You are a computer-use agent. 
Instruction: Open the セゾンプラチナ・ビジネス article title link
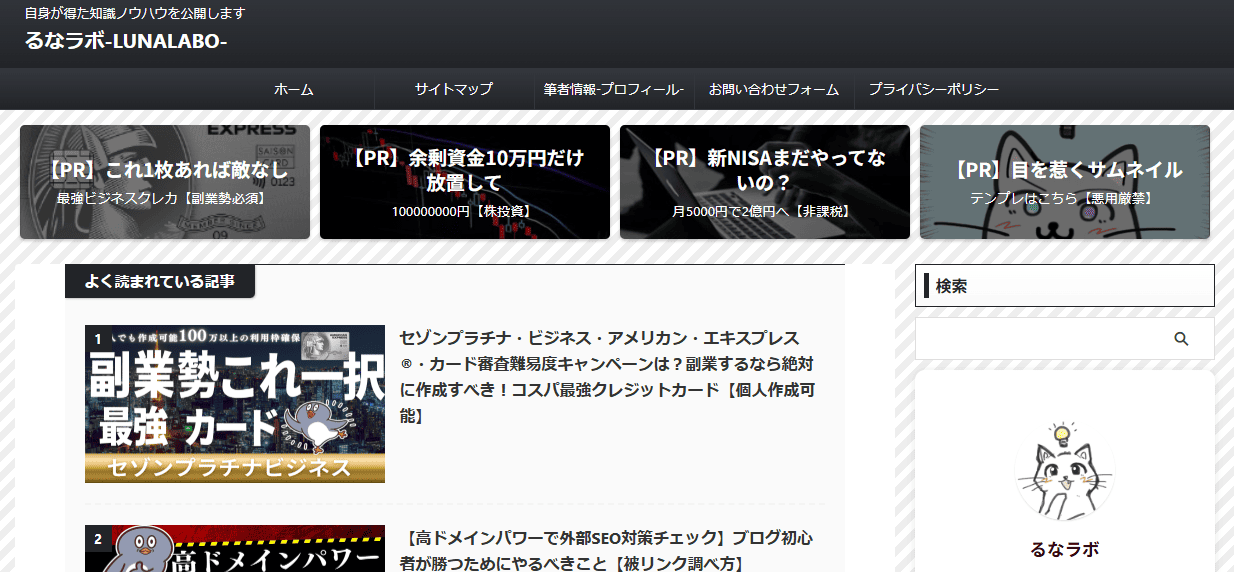606,376
